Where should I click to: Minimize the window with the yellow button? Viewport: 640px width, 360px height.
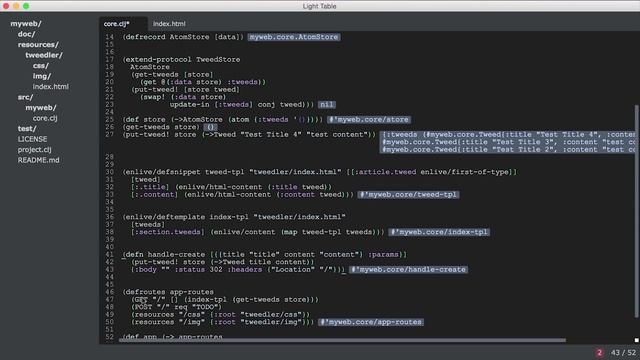[16, 6]
